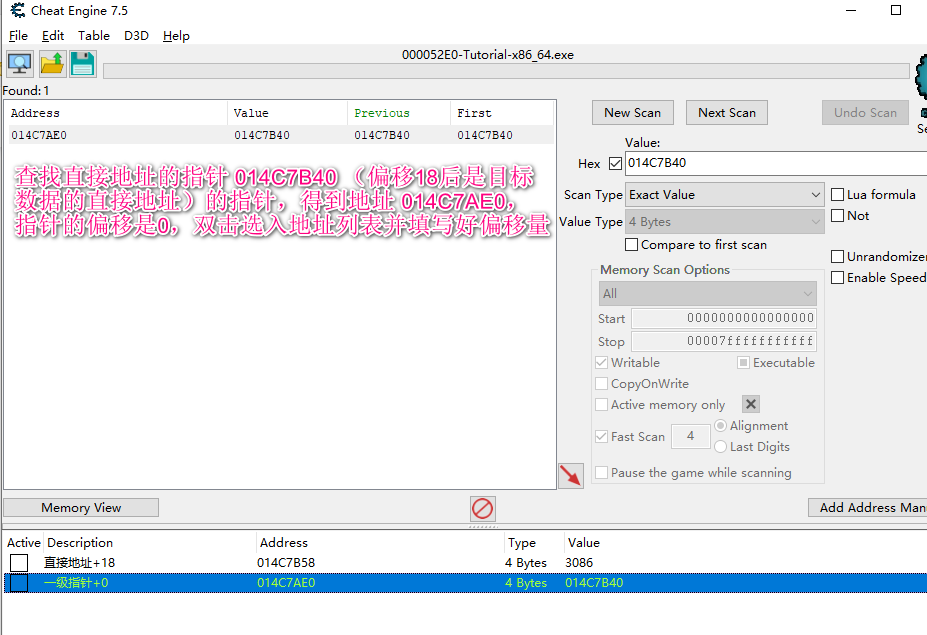Open the File menu
The height and width of the screenshot is (635, 927).
pos(18,35)
